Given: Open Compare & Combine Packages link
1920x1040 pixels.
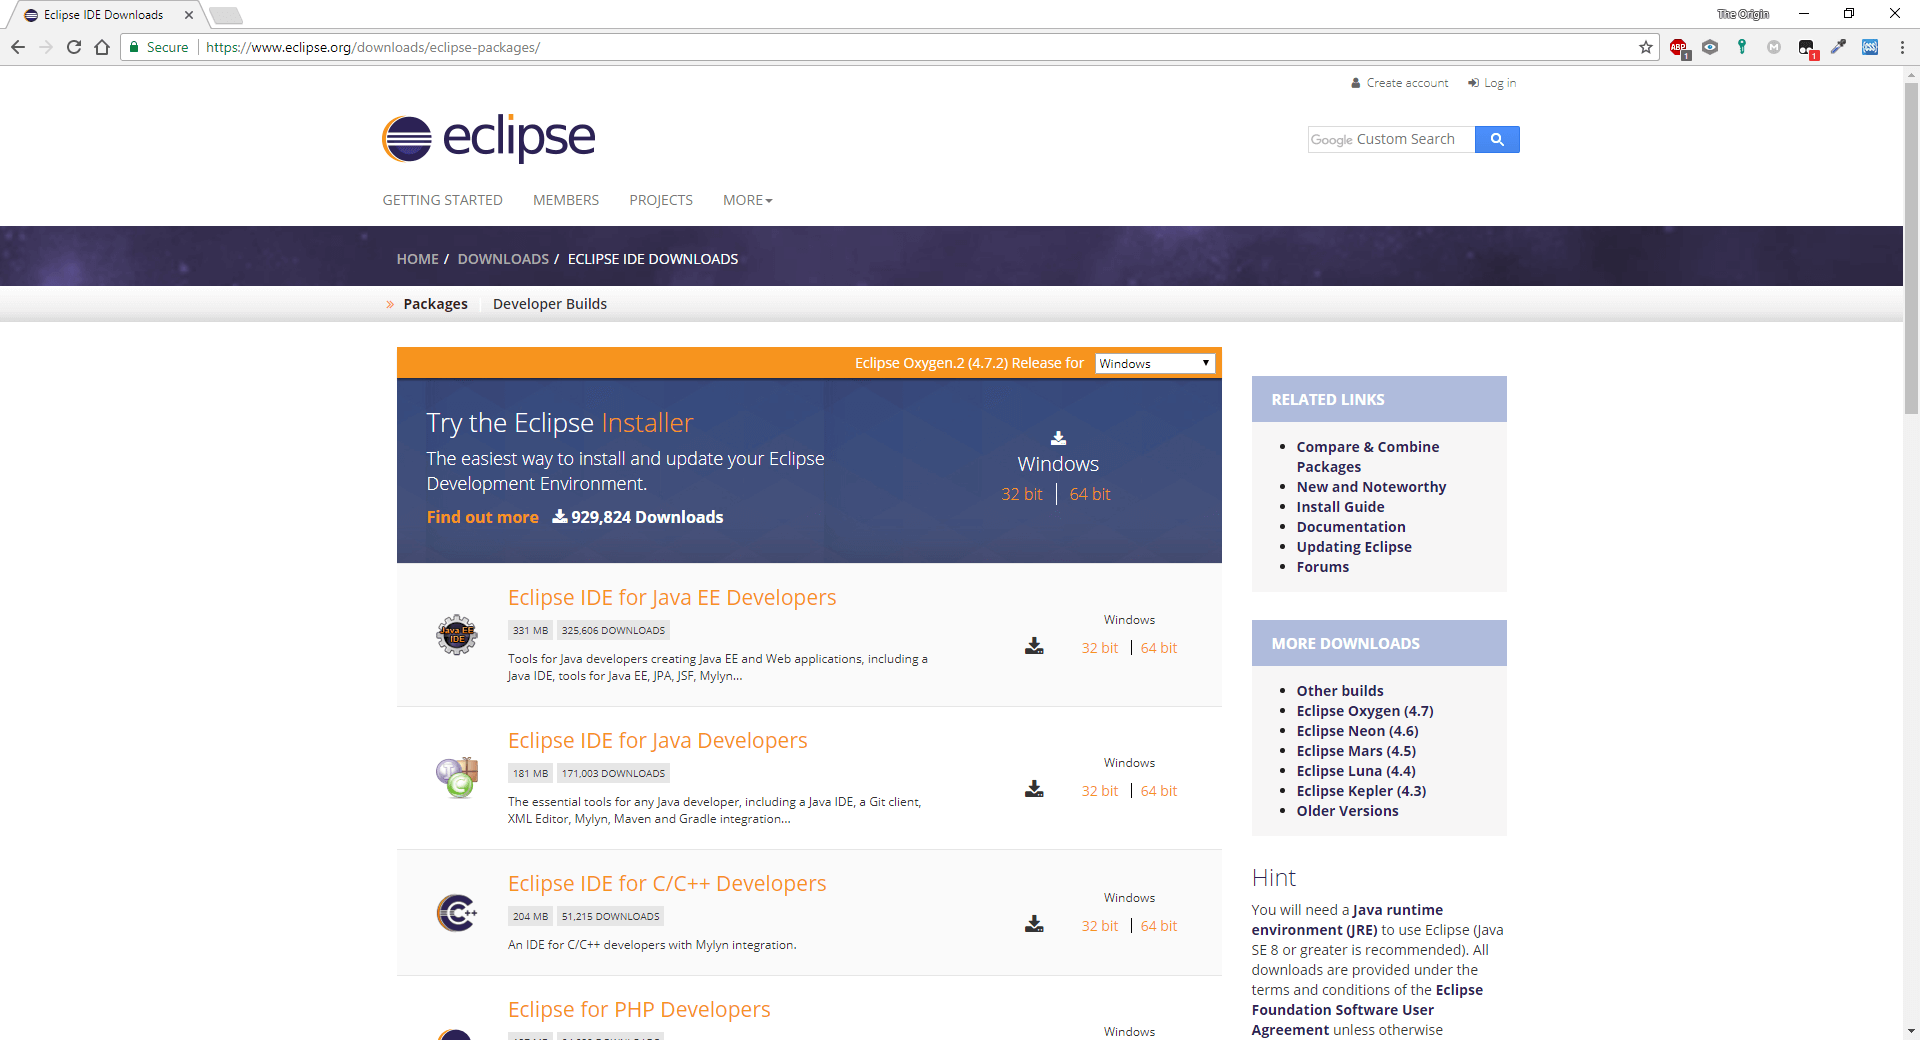Looking at the screenshot, I should click(x=1368, y=457).
